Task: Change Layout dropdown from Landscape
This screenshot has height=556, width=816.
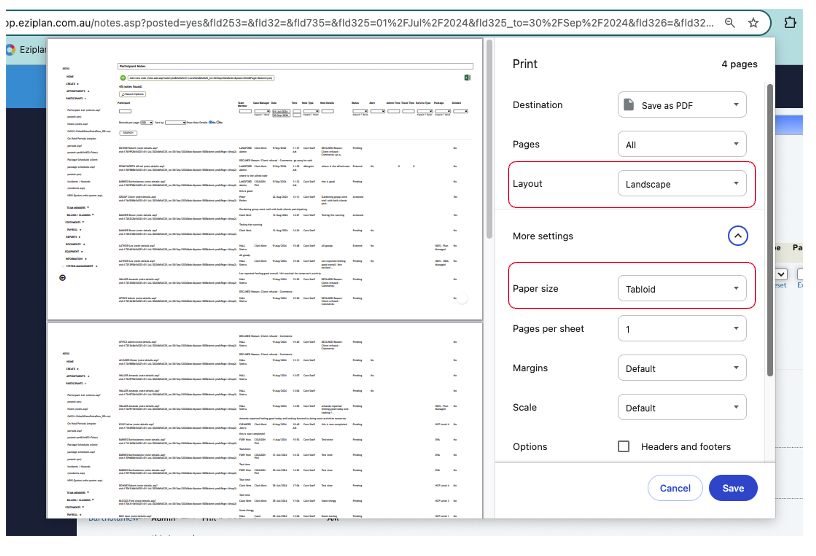Action: tap(682, 184)
